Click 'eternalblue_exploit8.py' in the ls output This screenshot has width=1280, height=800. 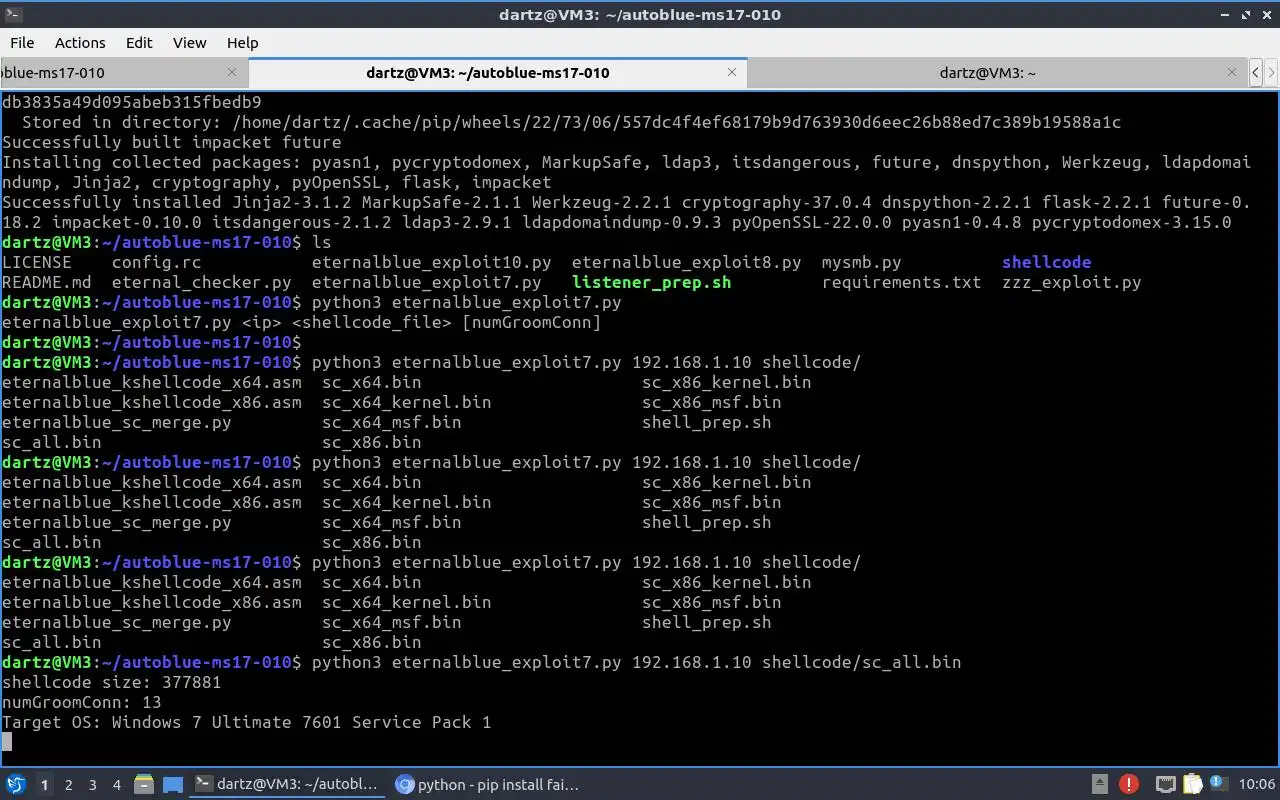pos(686,262)
